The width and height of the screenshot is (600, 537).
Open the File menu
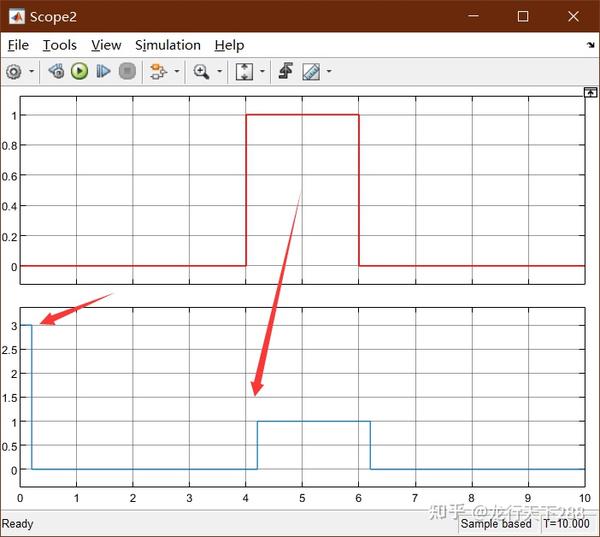pyautogui.click(x=18, y=45)
